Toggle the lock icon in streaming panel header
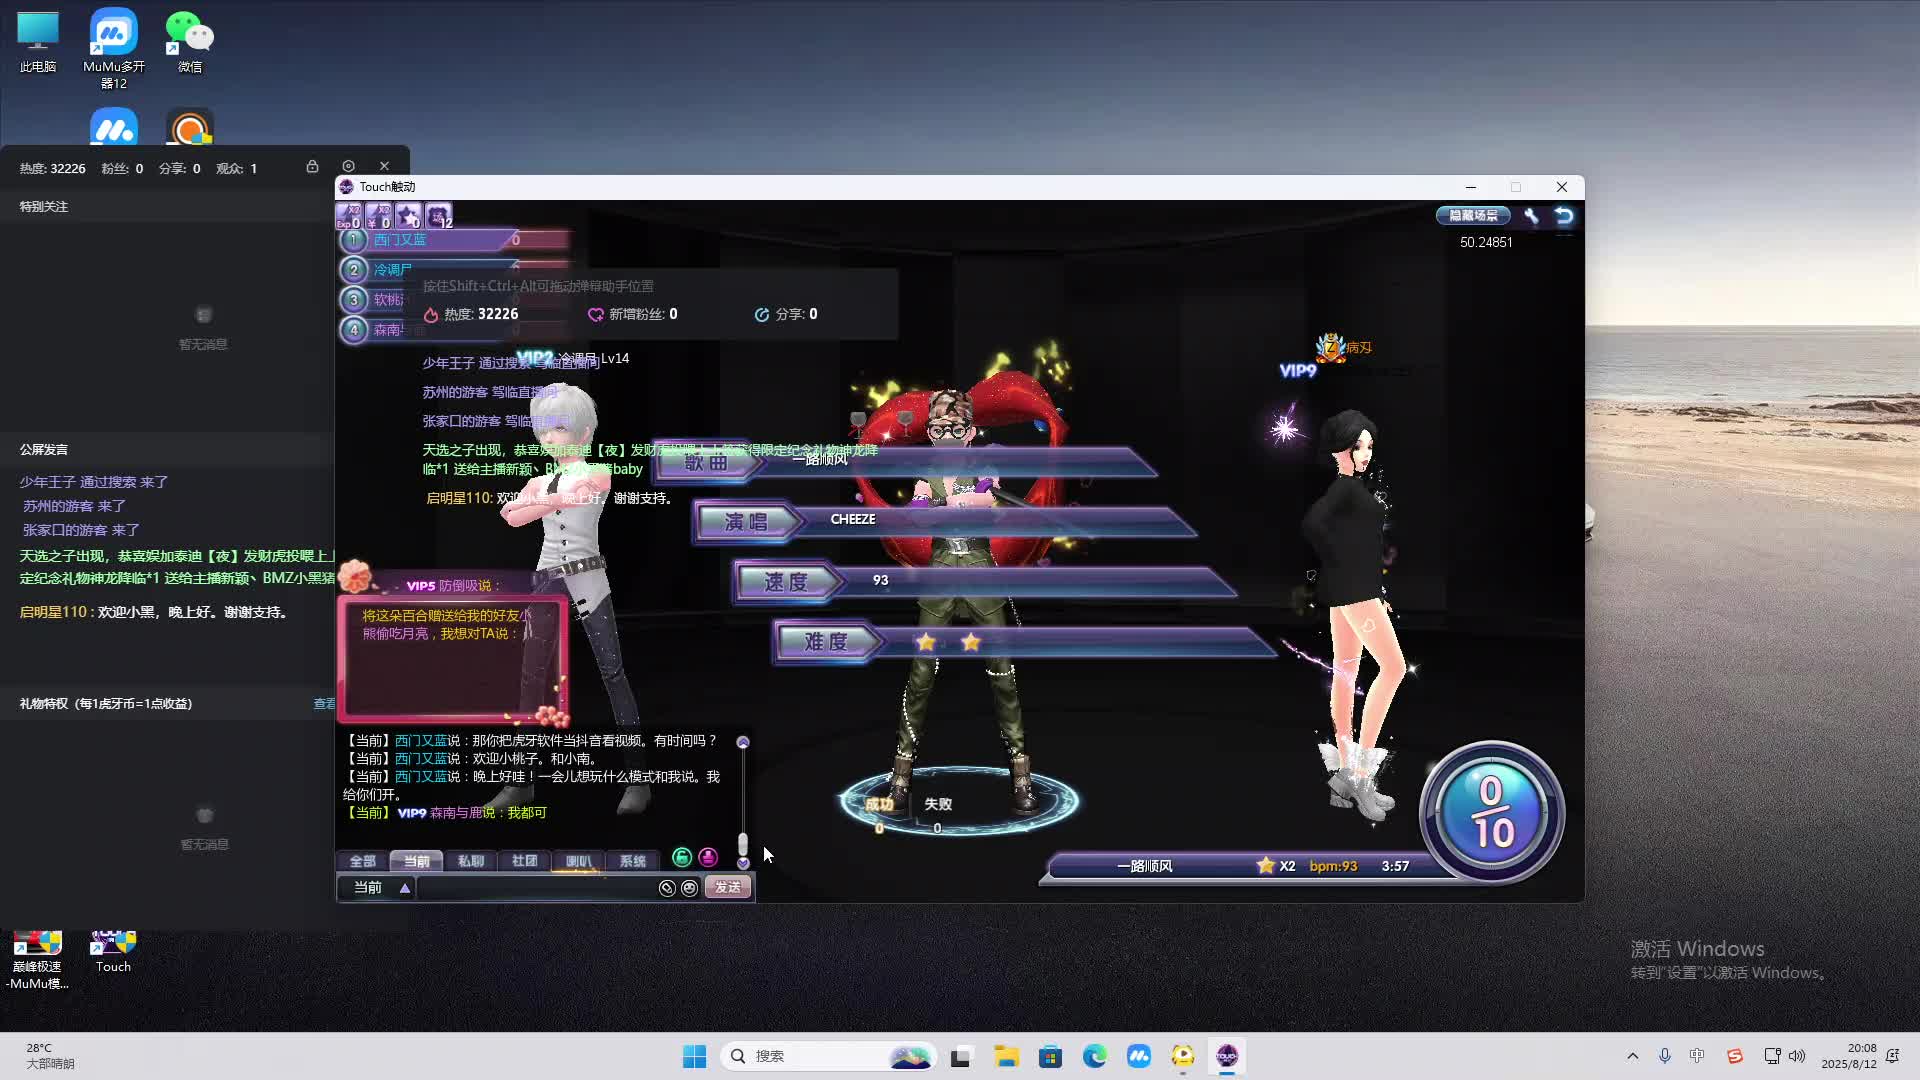This screenshot has width=1920, height=1080. (x=312, y=166)
